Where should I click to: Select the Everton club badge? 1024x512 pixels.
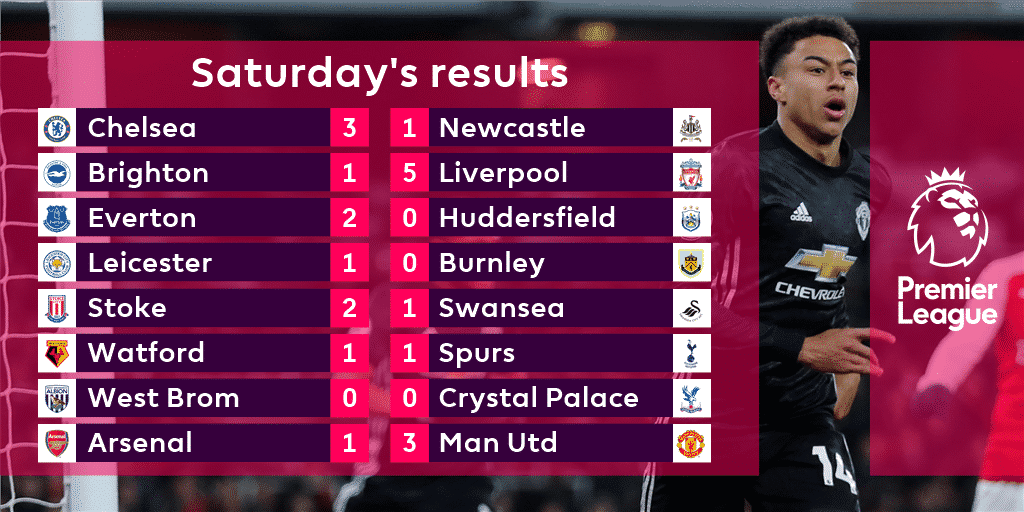(56, 218)
